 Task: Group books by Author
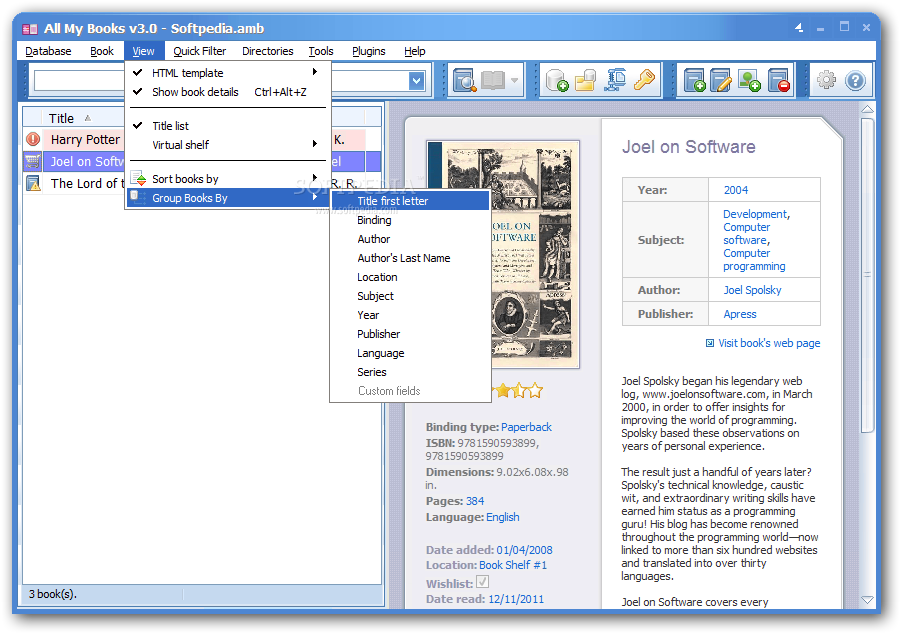tap(410, 239)
